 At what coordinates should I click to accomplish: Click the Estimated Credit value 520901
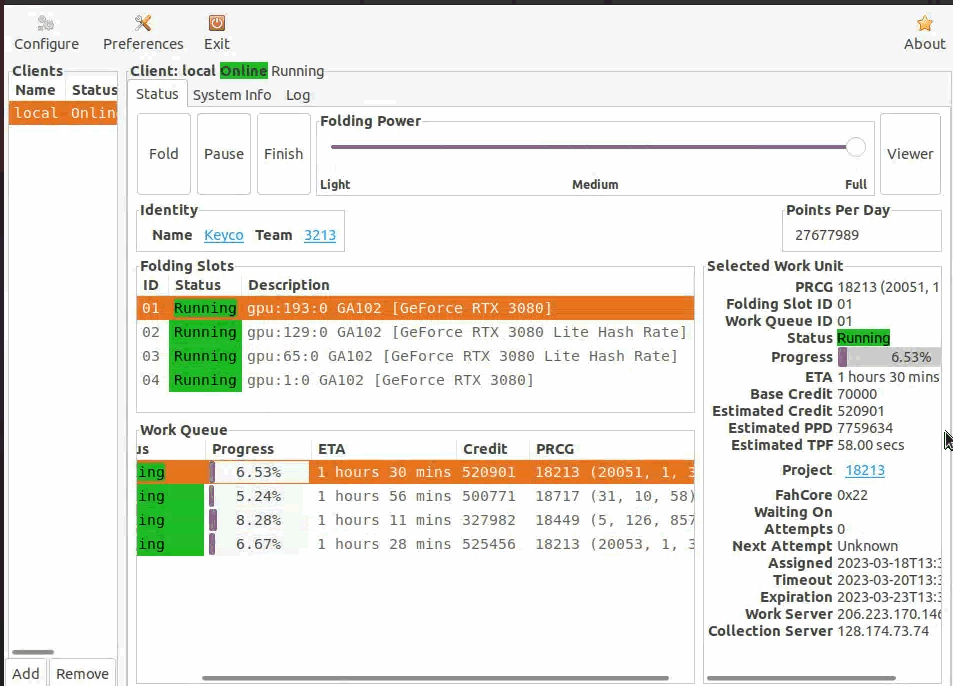(861, 411)
